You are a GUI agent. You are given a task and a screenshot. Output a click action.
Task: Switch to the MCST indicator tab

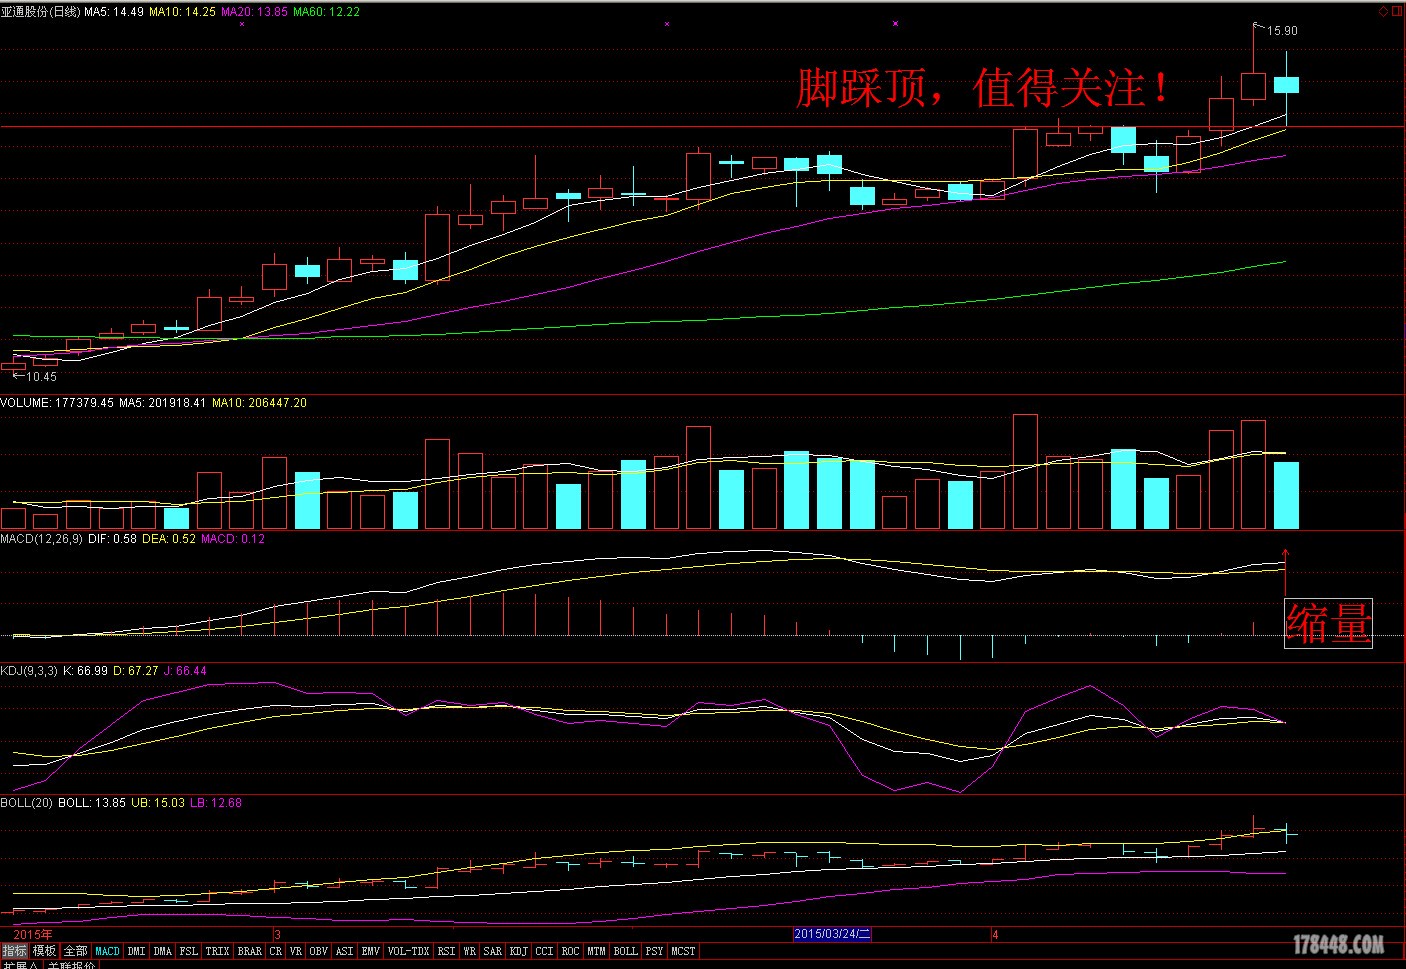point(683,951)
